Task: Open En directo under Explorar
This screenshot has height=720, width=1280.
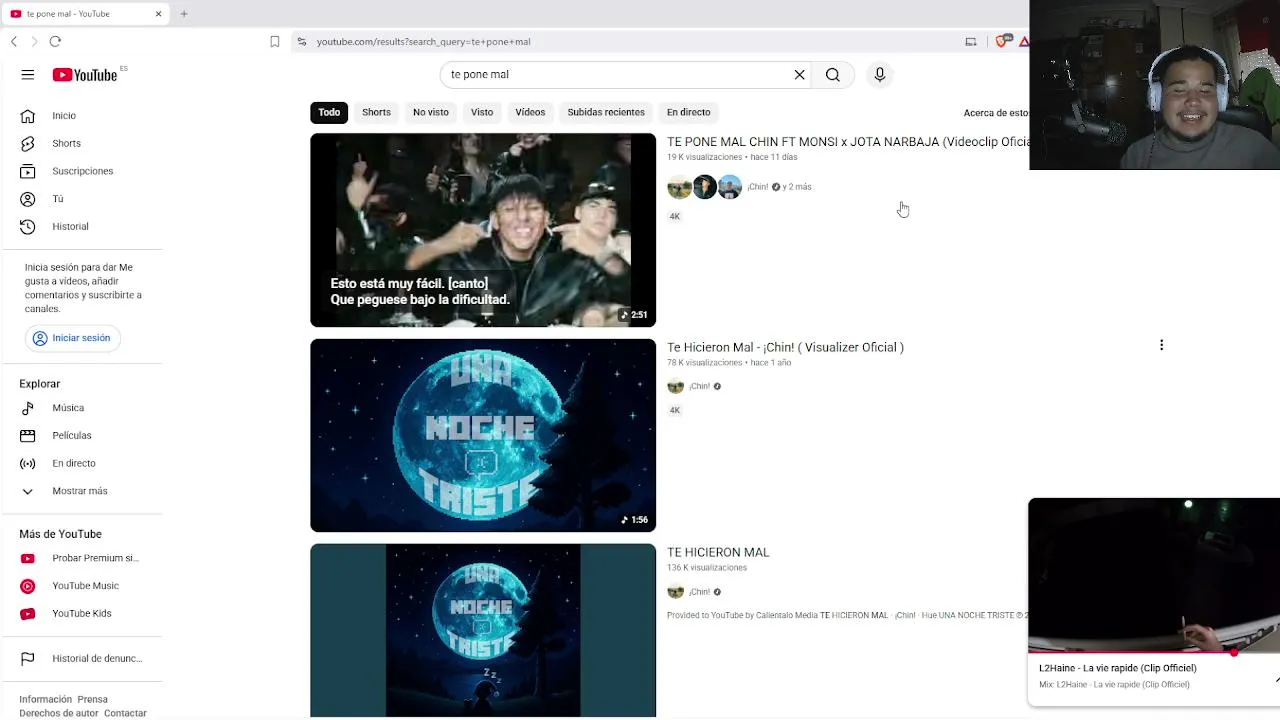Action: point(84,463)
